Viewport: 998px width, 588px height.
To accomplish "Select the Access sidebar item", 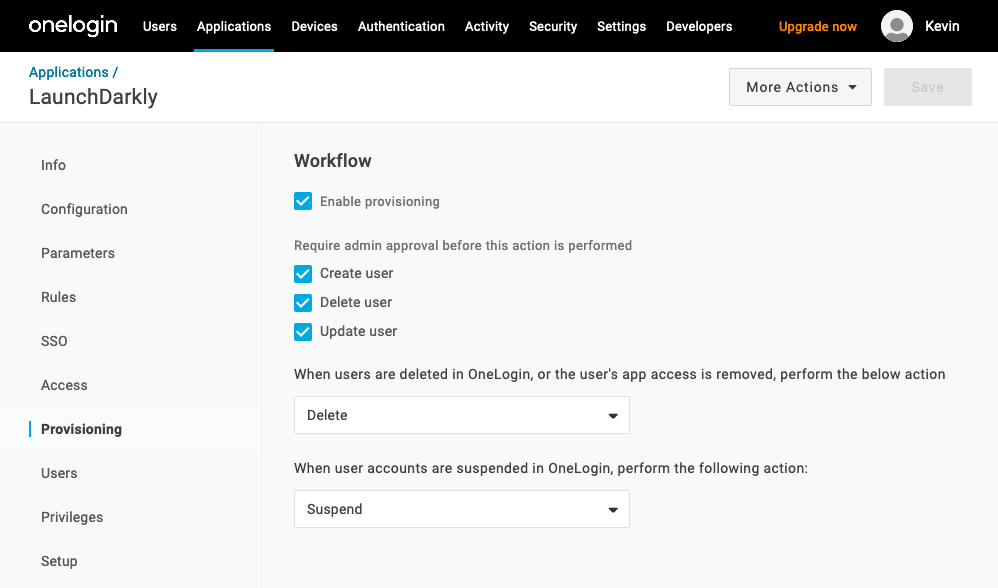I will click(64, 385).
